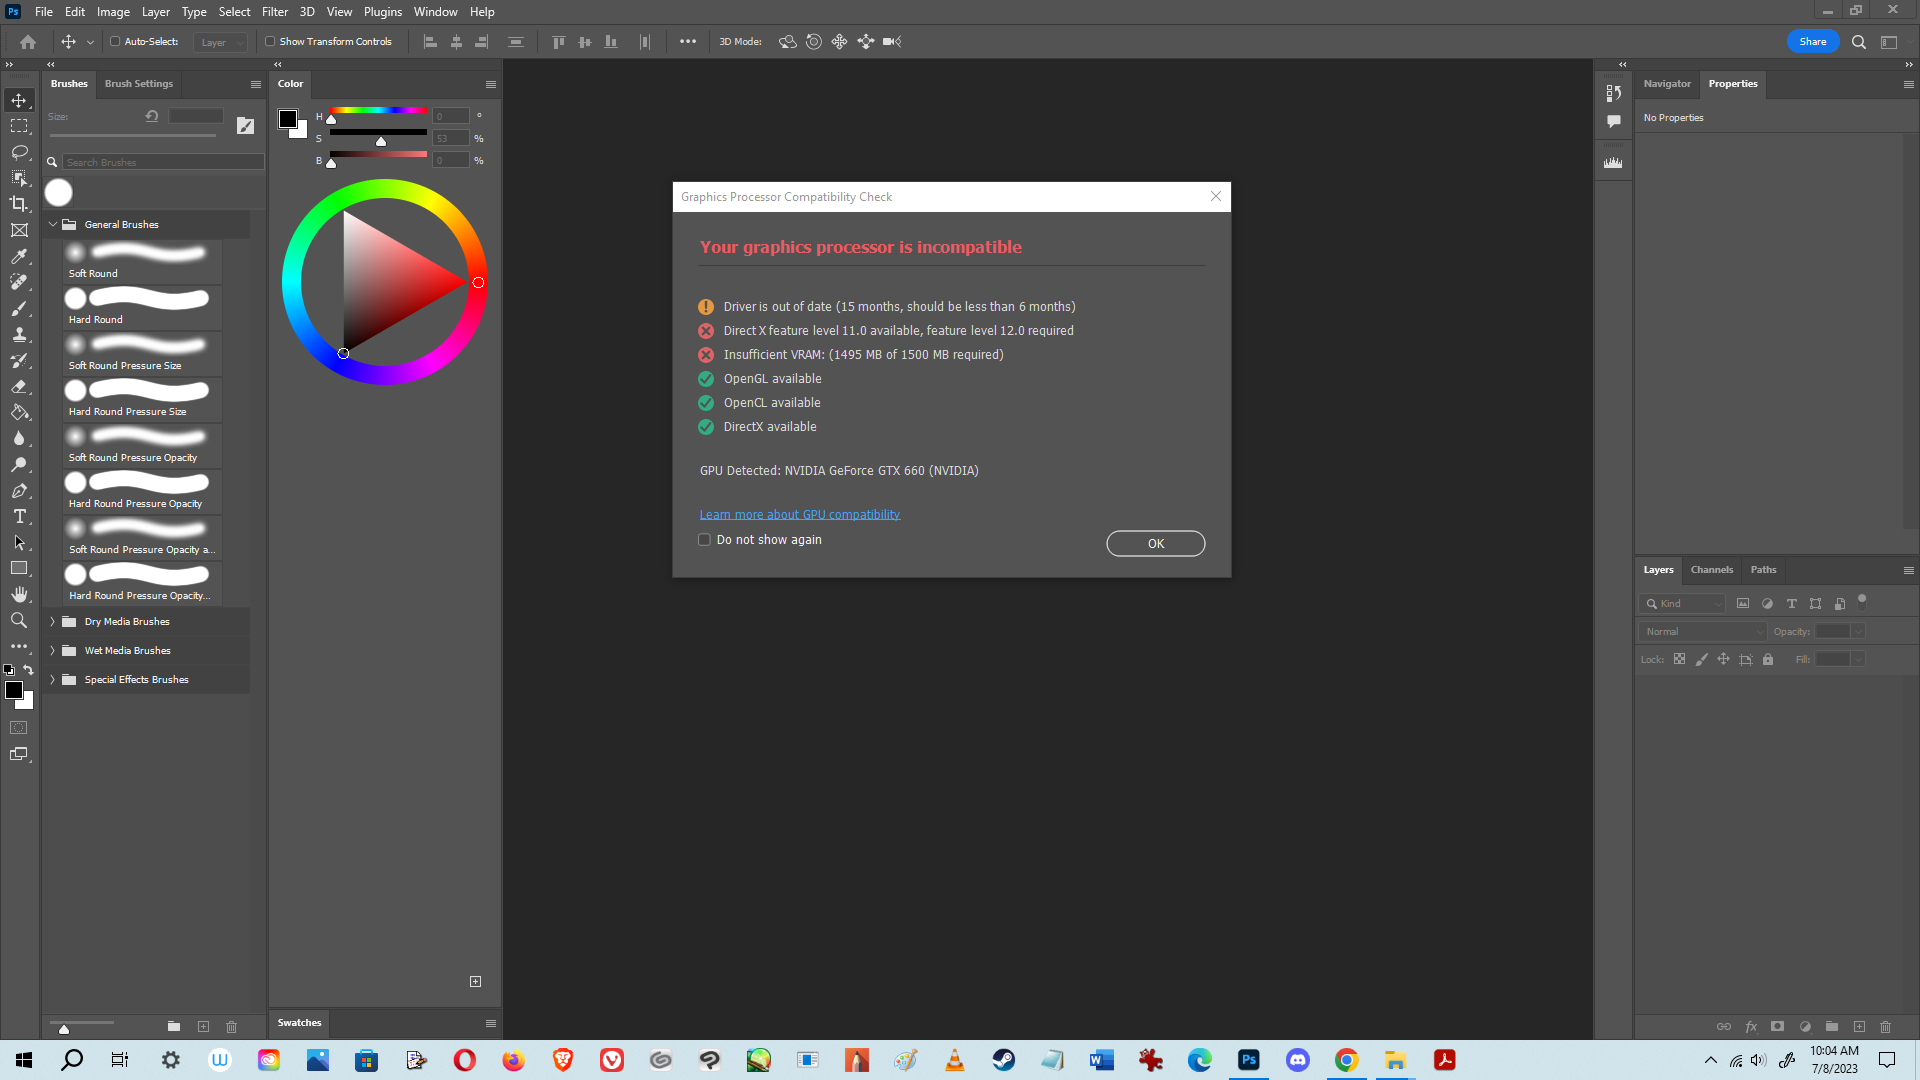Toggle Quick Mask mode icon
The image size is (1920, 1080).
coord(19,728)
